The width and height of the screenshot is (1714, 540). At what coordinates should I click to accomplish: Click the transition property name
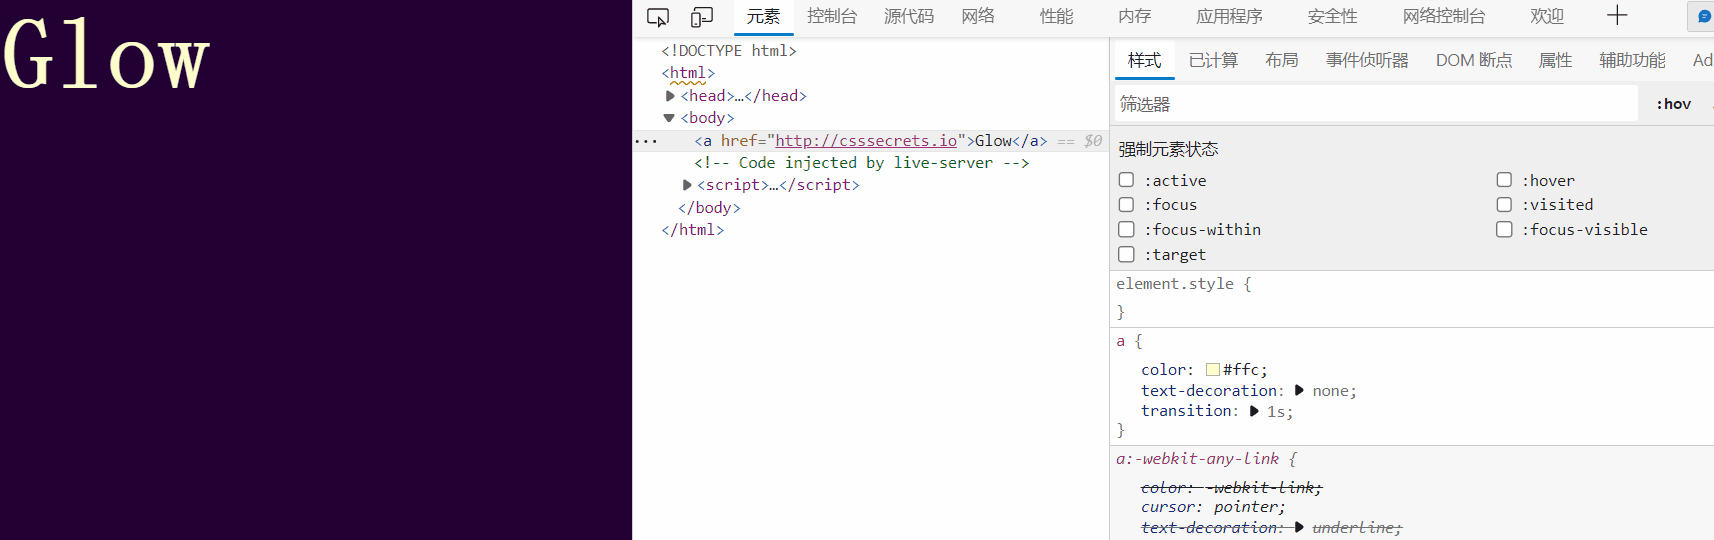point(1187,411)
